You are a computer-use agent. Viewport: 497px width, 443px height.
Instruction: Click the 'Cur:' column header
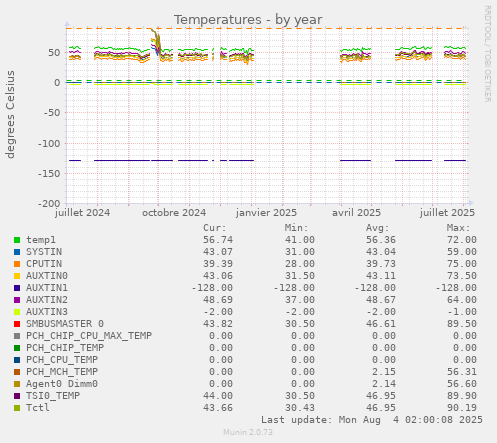(x=215, y=228)
